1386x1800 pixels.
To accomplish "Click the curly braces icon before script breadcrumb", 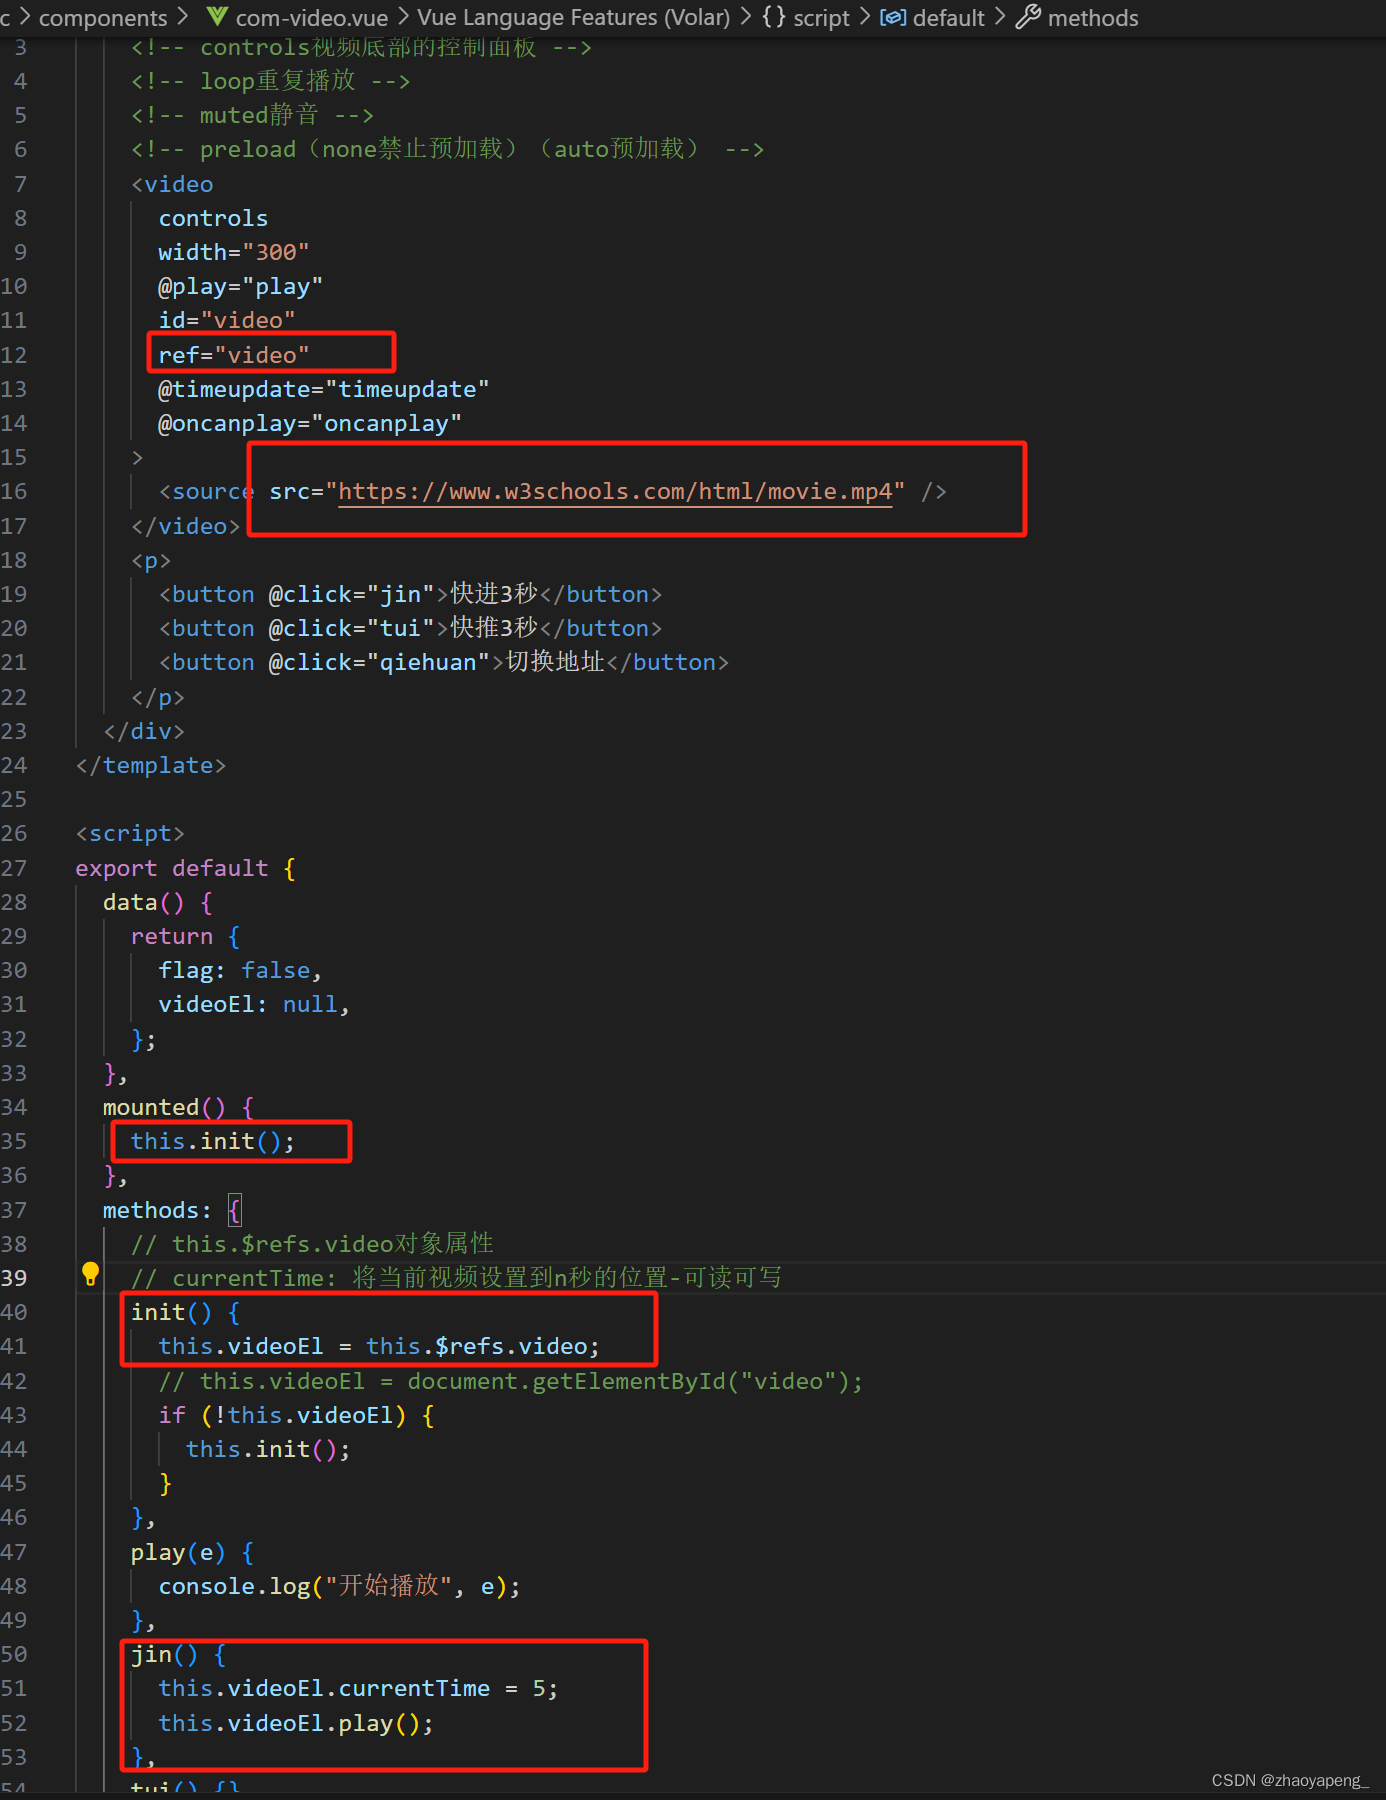I will pyautogui.click(x=774, y=17).
